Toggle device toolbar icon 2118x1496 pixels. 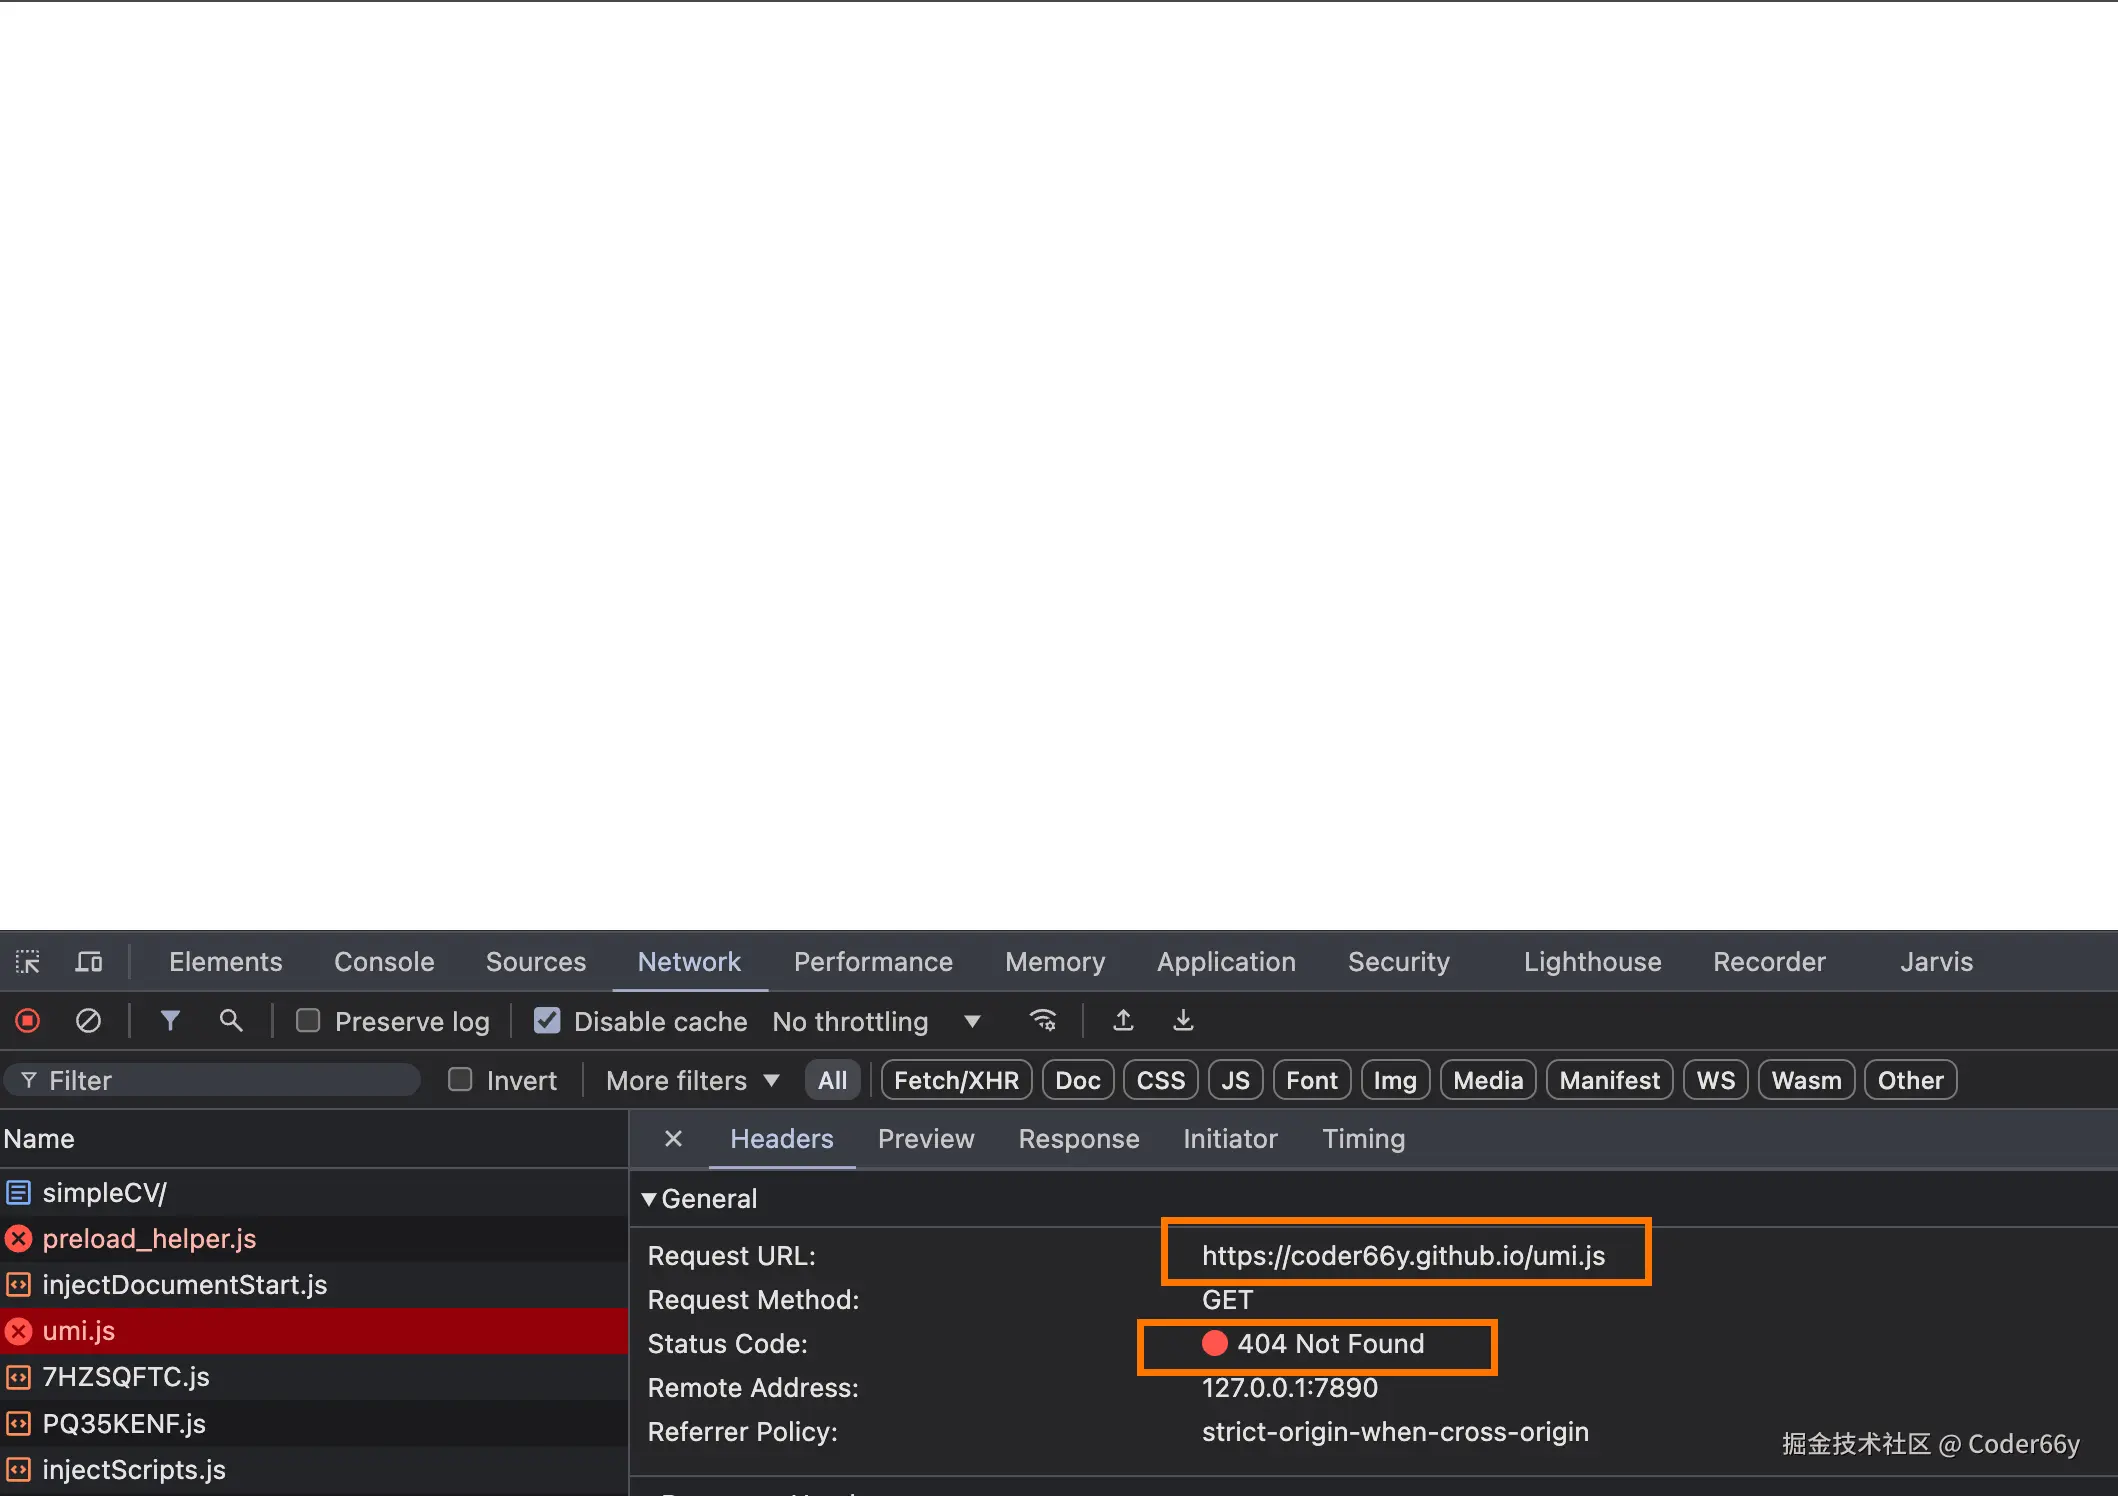89,962
